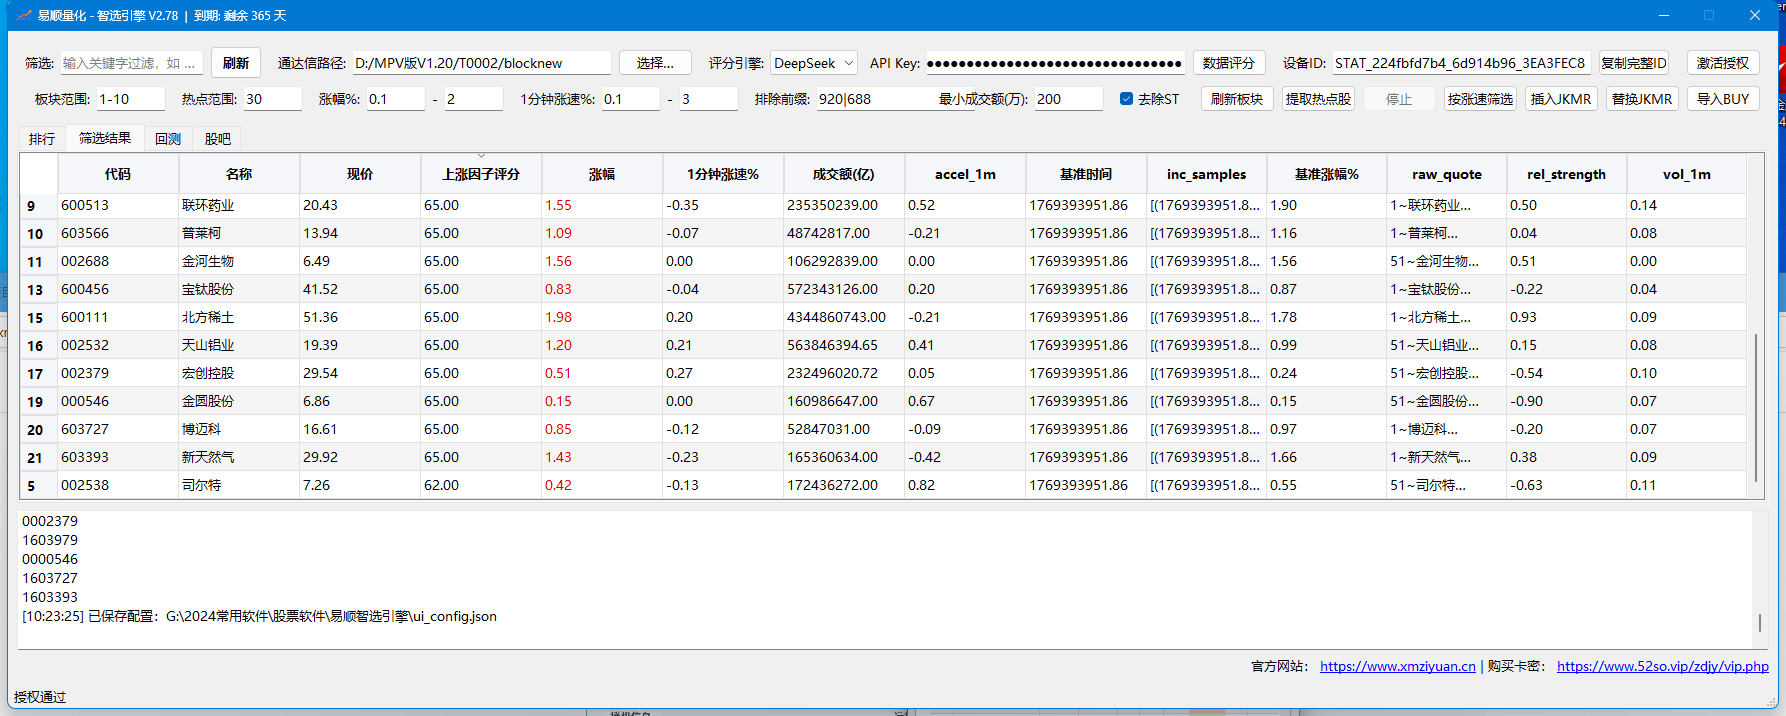Image resolution: width=1786 pixels, height=716 pixels.
Task: Open the 回测 tab
Action: click(168, 139)
